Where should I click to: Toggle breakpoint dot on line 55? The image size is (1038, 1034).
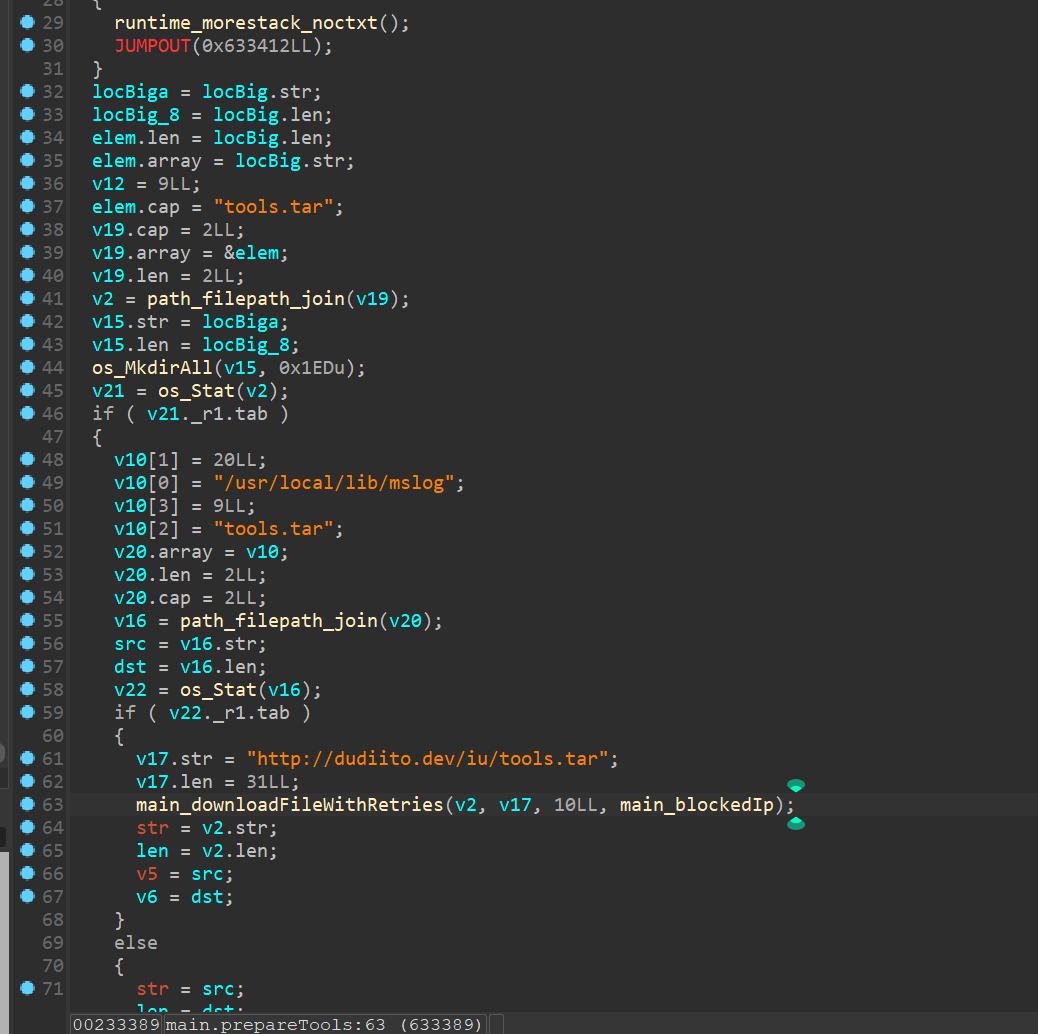[27, 620]
